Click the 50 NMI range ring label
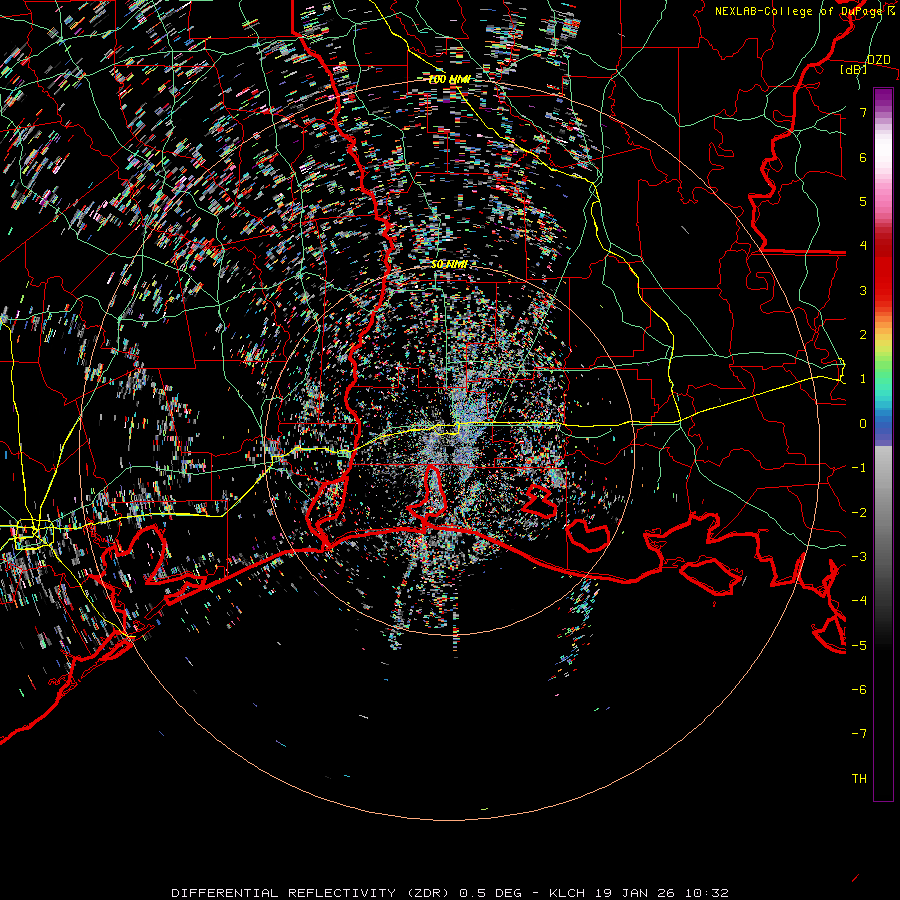Image resolution: width=900 pixels, height=900 pixels. (449, 265)
